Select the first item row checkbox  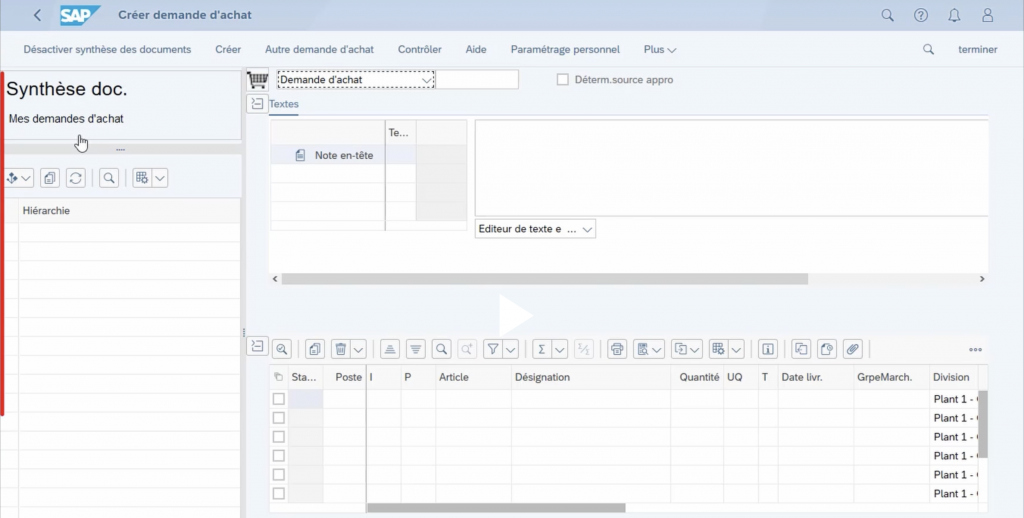279,399
